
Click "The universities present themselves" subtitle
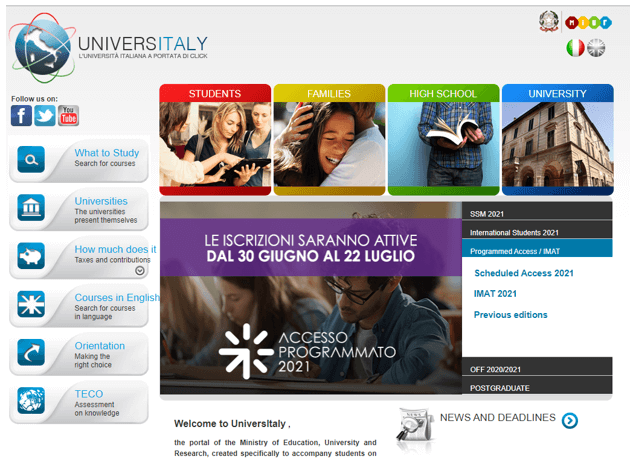coord(105,216)
